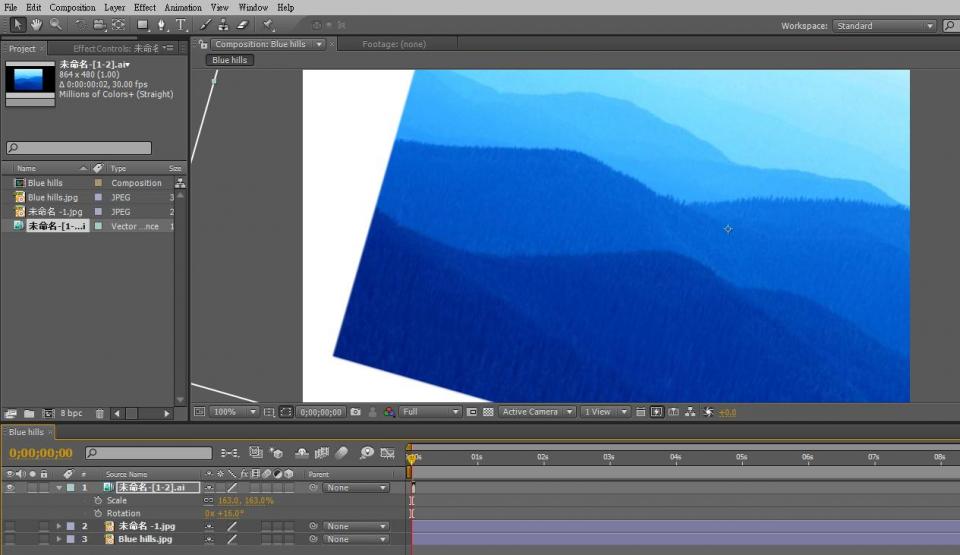Toggle Rotation property stopwatch

98,513
